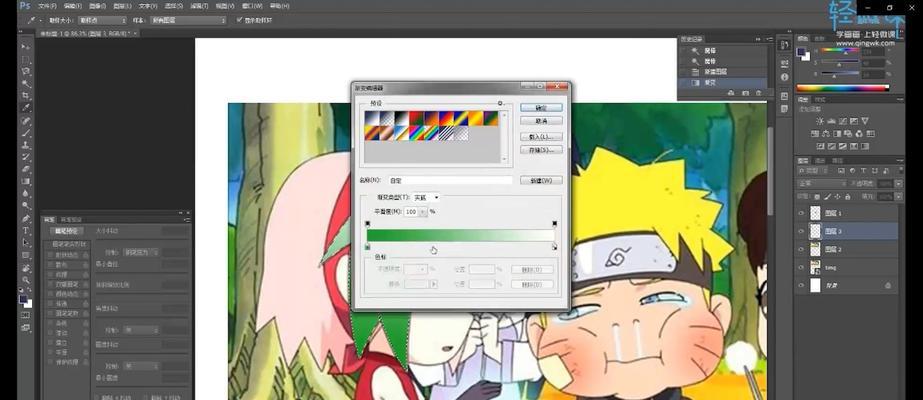Screen dimensions: 923x400
Task: Click the Invert adjustment icon
Action: click(x=820, y=145)
